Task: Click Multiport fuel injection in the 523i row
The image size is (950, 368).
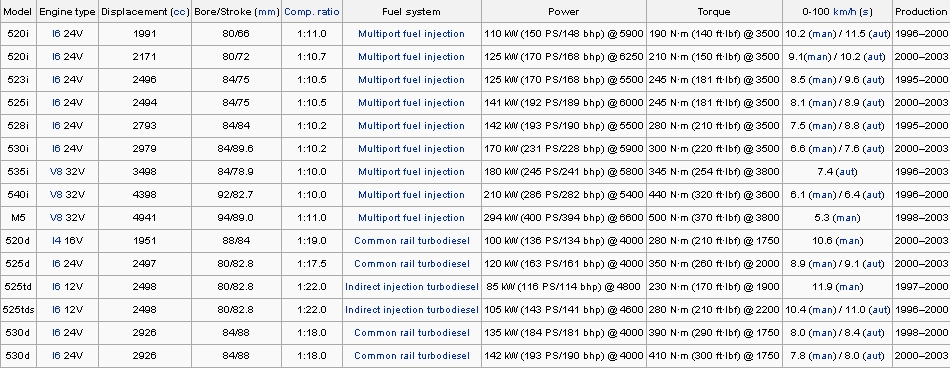Action: (x=411, y=80)
